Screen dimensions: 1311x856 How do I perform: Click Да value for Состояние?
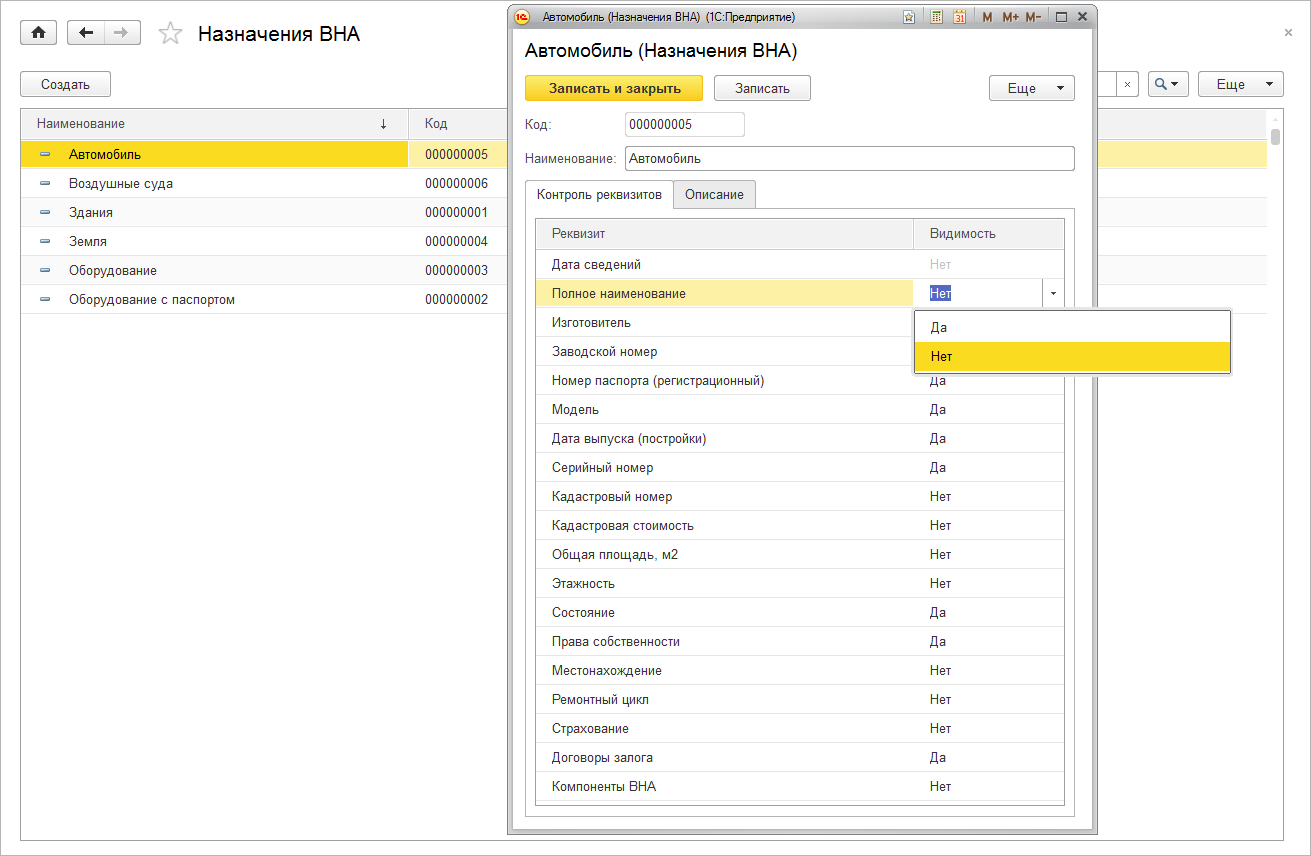(938, 613)
